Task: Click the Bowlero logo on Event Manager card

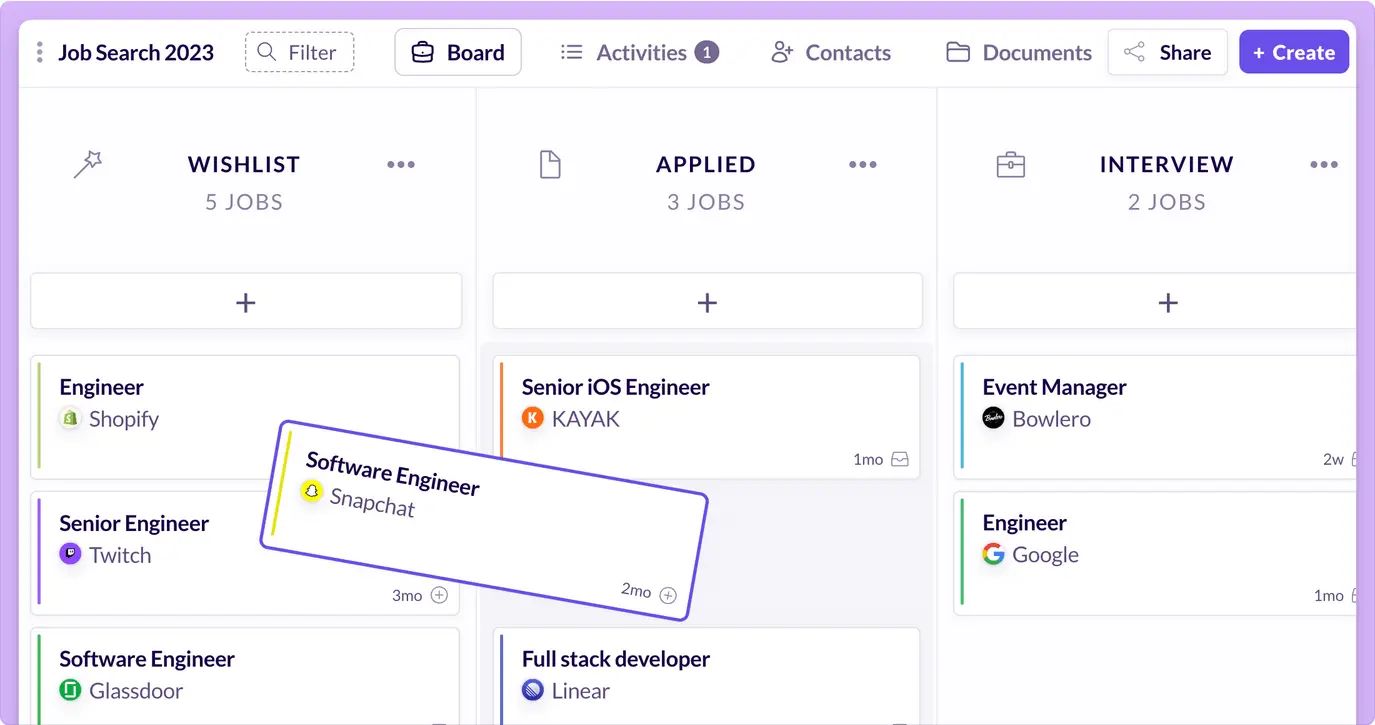Action: pyautogui.click(x=992, y=419)
